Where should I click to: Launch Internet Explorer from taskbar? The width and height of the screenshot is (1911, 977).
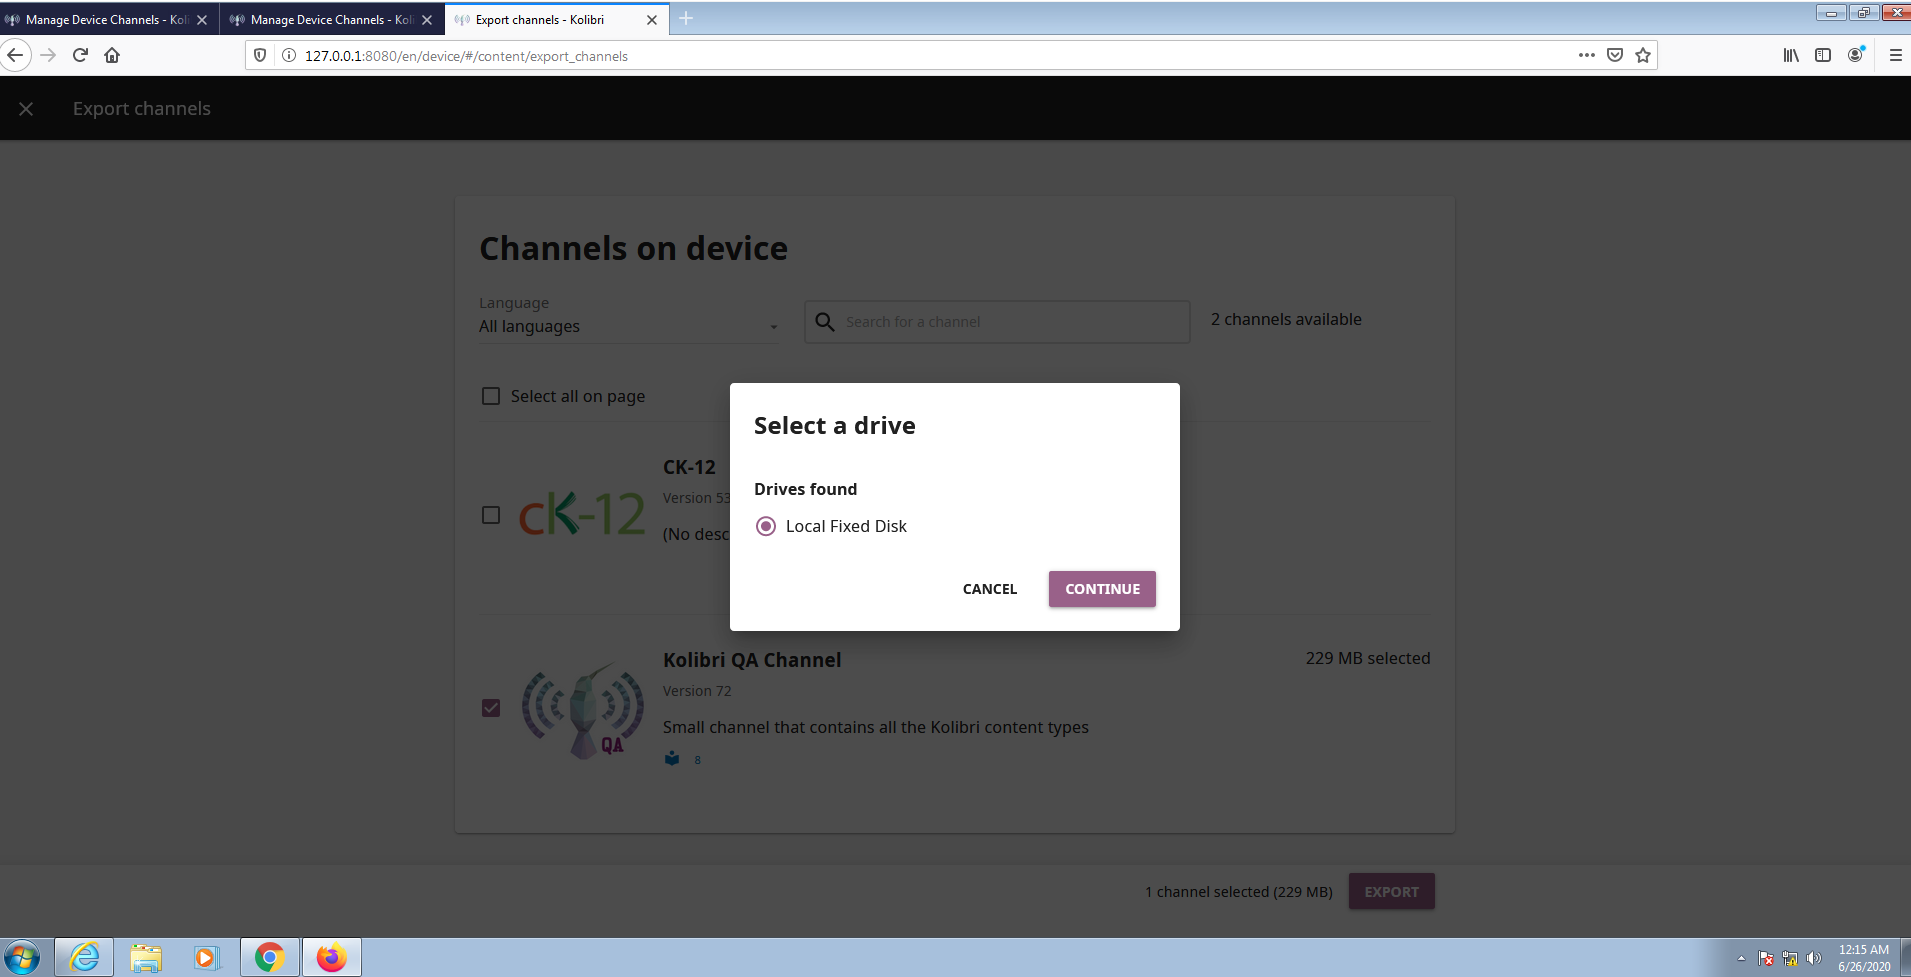[x=84, y=958]
